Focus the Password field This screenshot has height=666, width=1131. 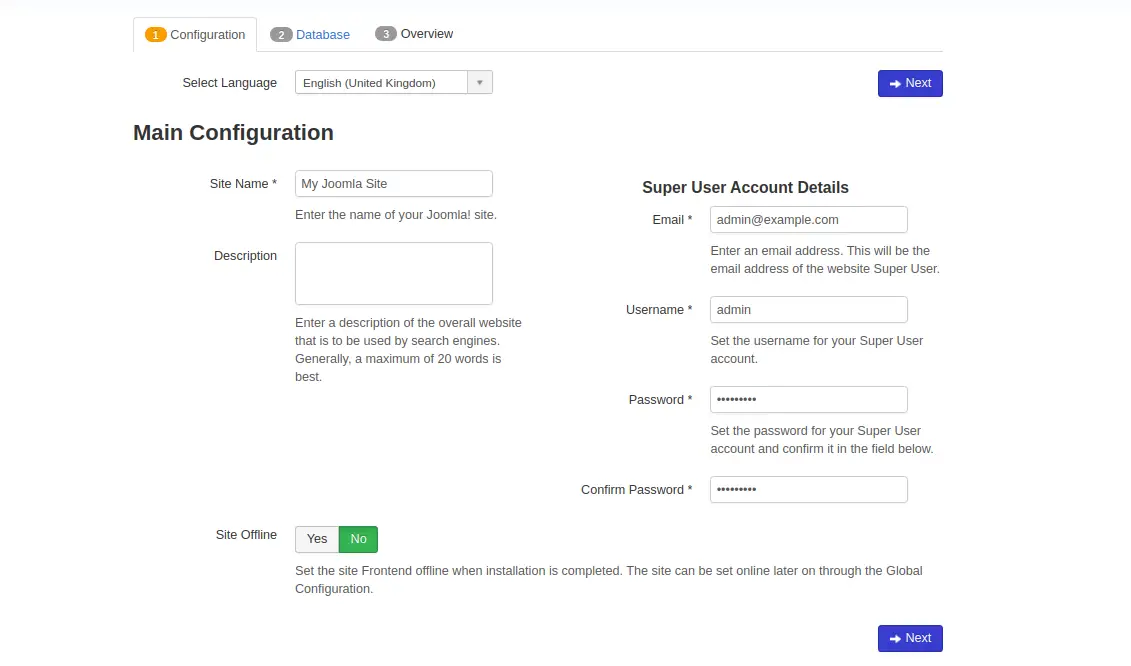click(808, 400)
